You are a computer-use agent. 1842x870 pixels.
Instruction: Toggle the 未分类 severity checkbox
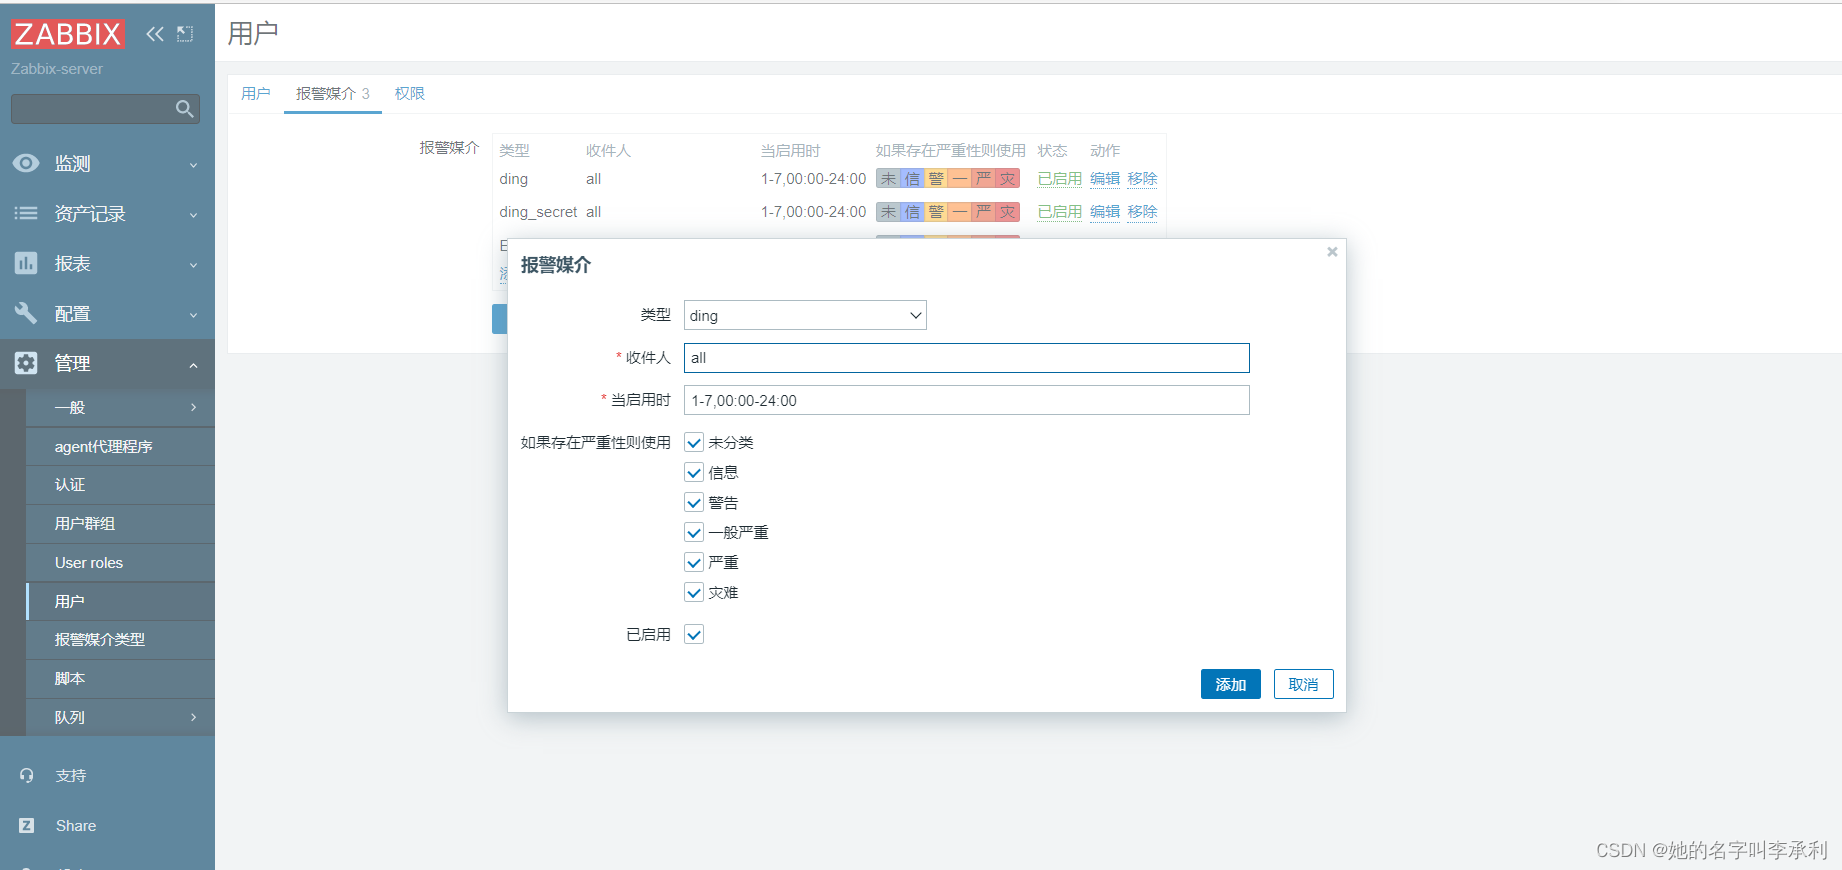694,442
